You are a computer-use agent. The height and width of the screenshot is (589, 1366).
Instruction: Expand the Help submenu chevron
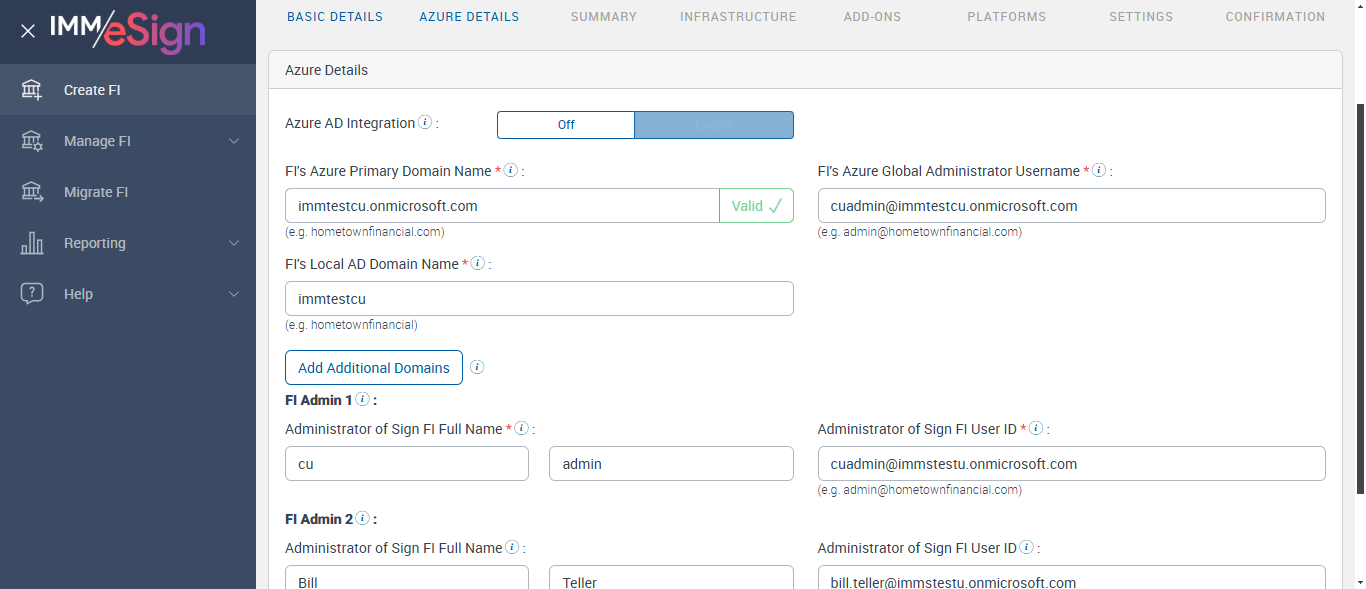tap(234, 294)
